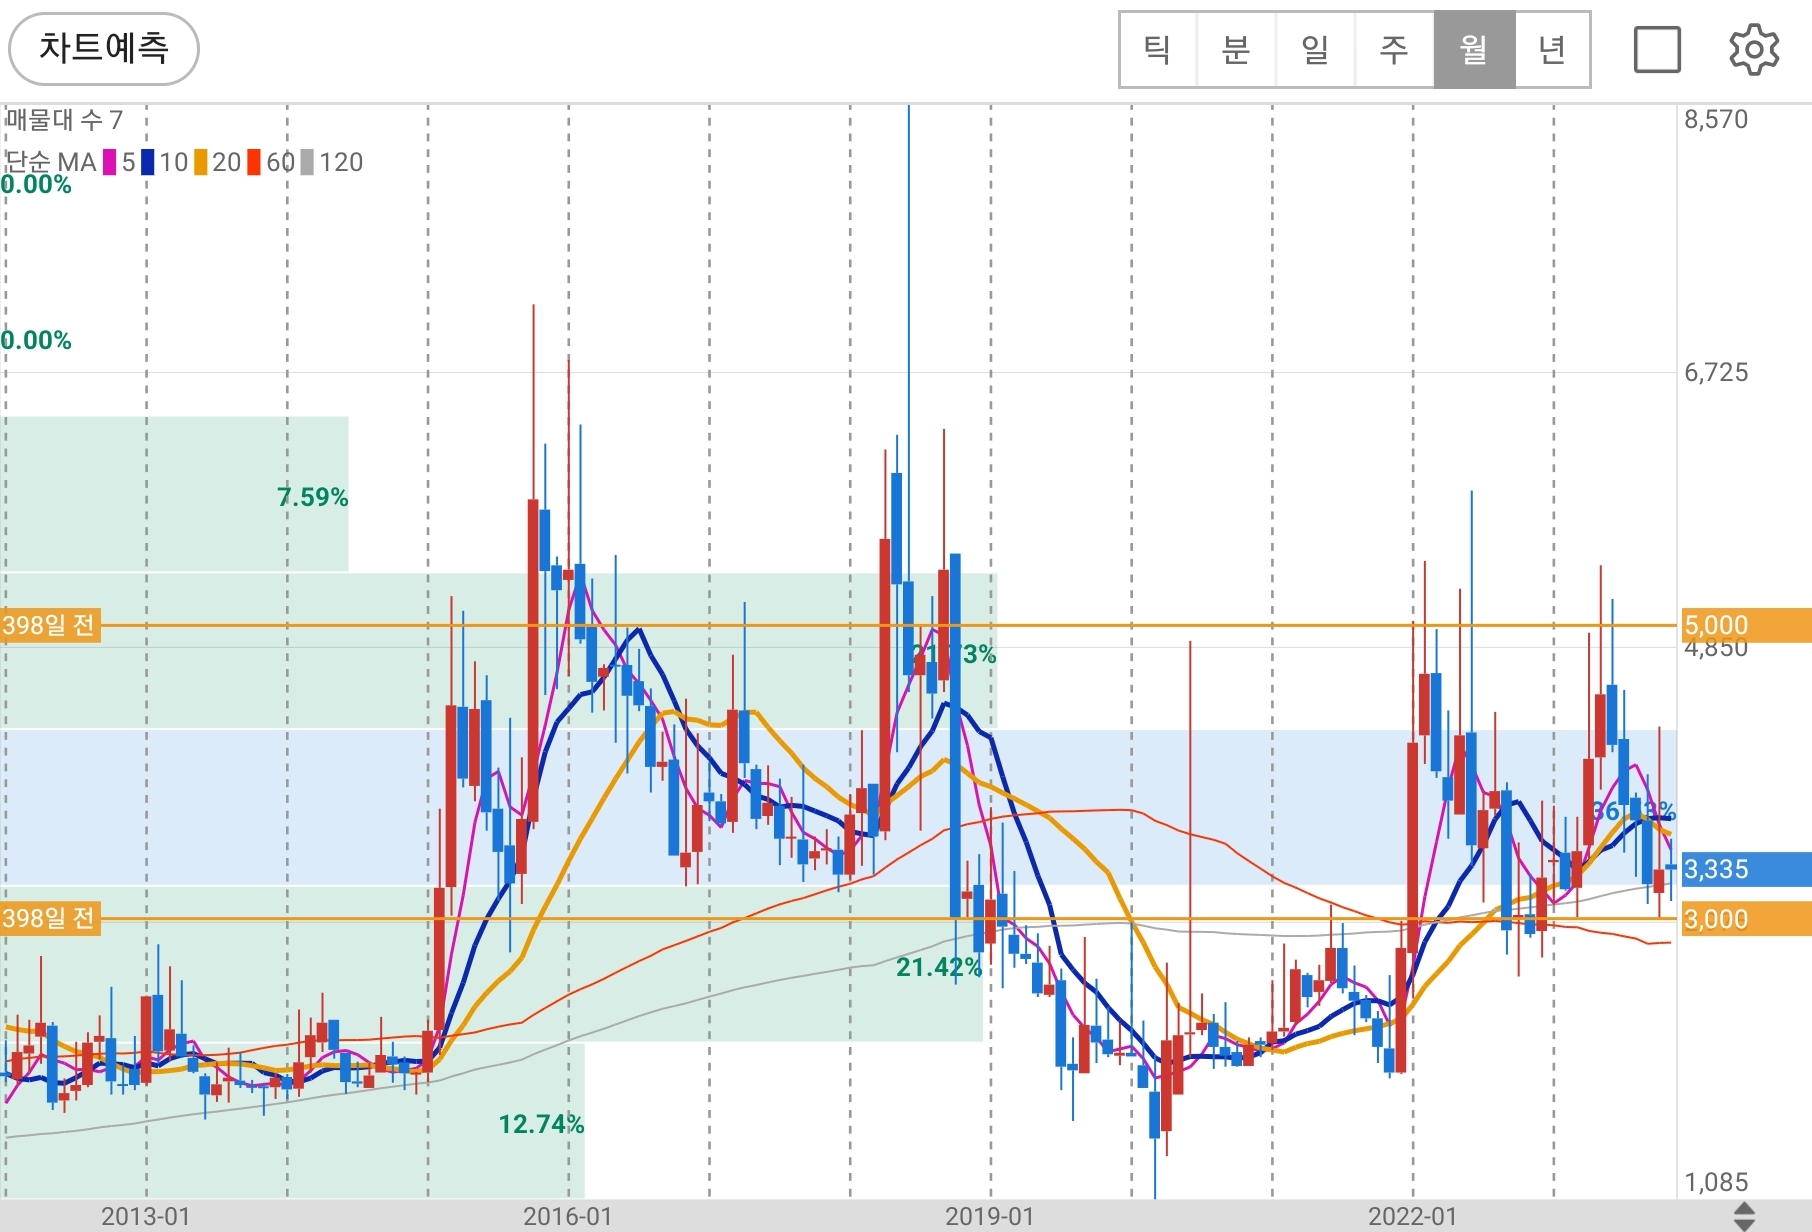Tap the fullscreen square icon
This screenshot has width=1812, height=1232.
click(1657, 49)
